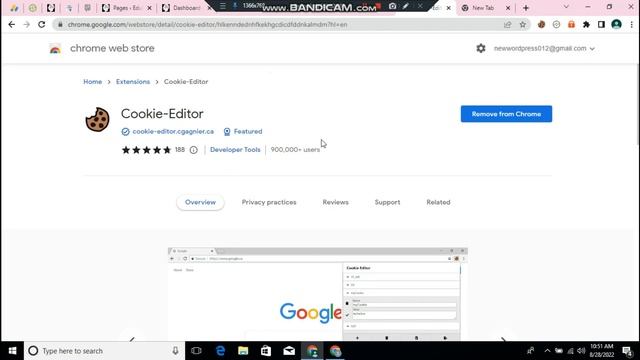Go to Home breadcrumb link
The image size is (640, 360).
[93, 82]
